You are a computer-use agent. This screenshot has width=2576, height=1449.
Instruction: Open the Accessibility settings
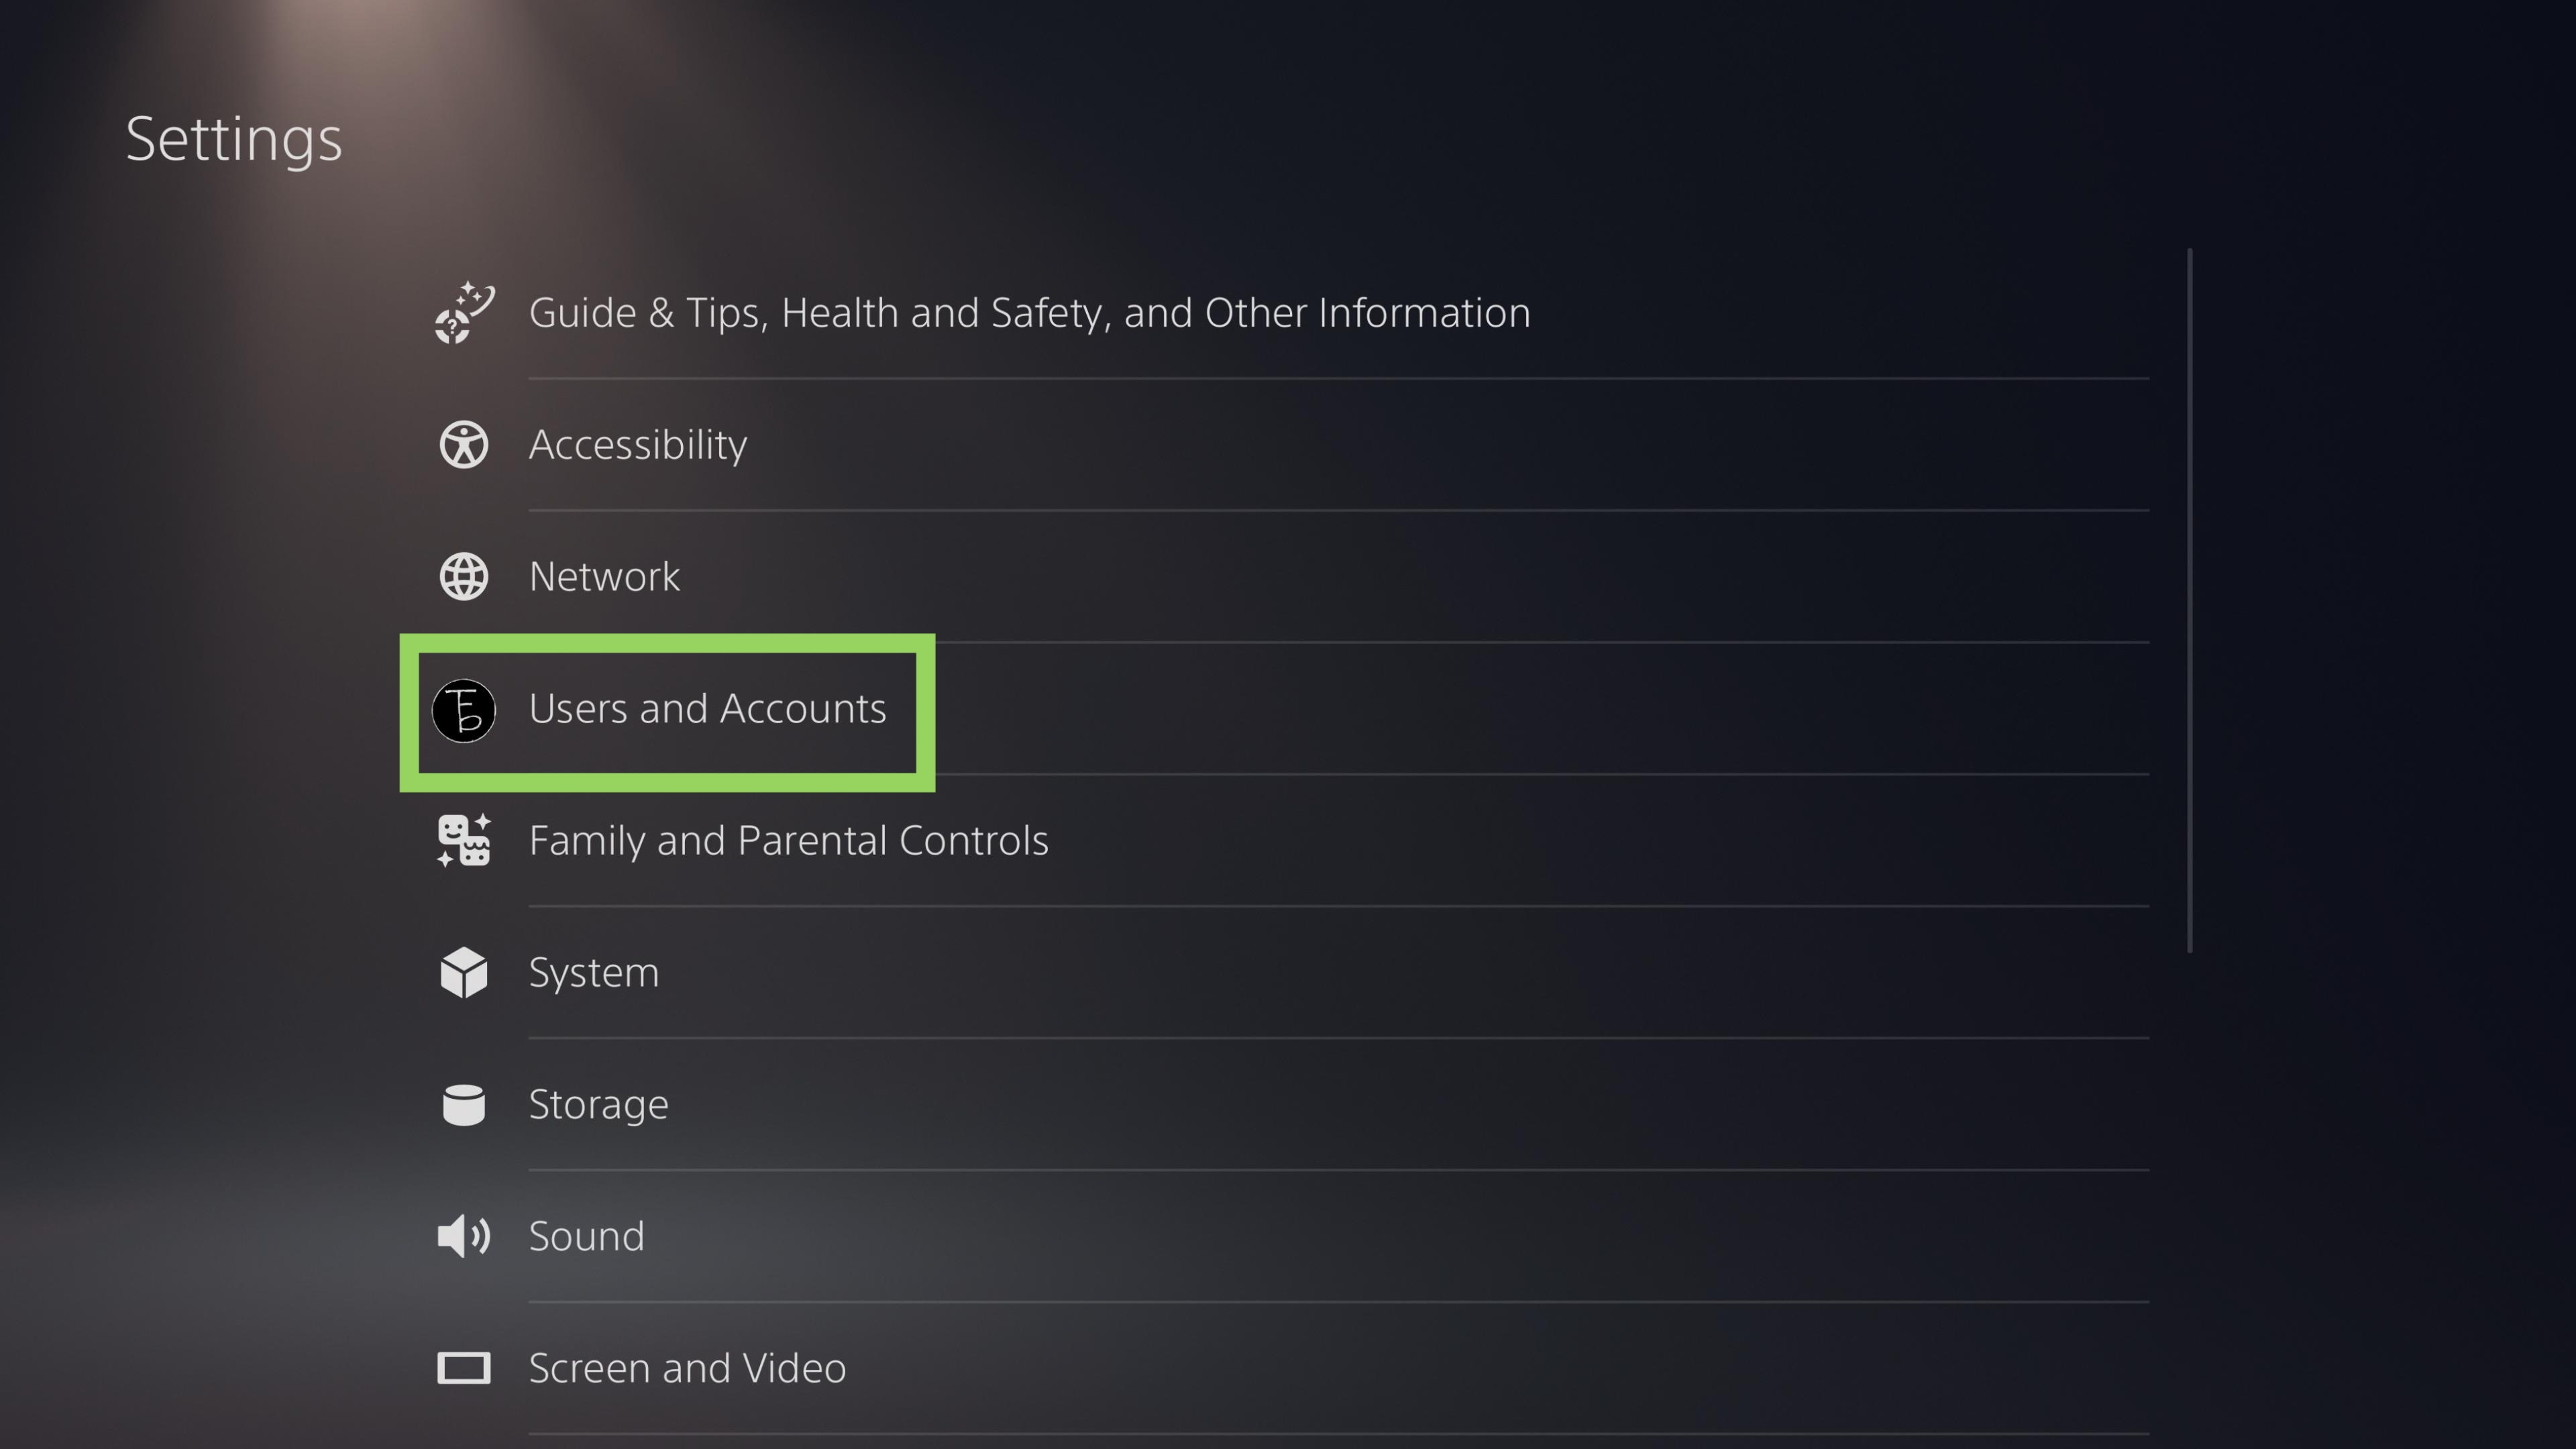pos(638,445)
